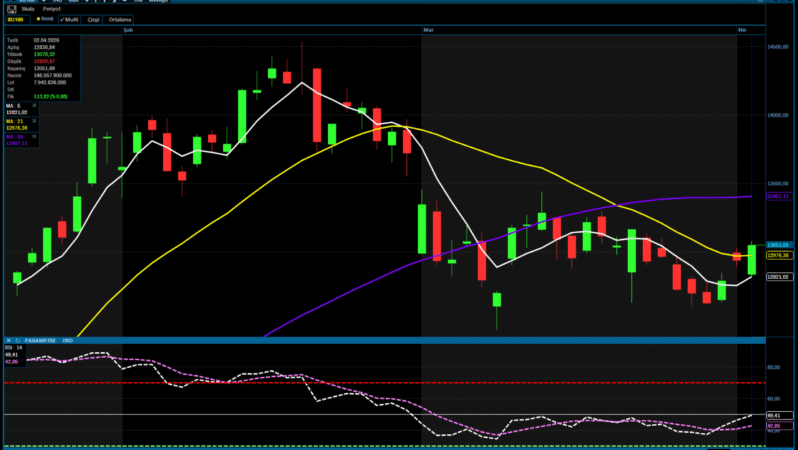Close the RSI indicator panel

8,340
